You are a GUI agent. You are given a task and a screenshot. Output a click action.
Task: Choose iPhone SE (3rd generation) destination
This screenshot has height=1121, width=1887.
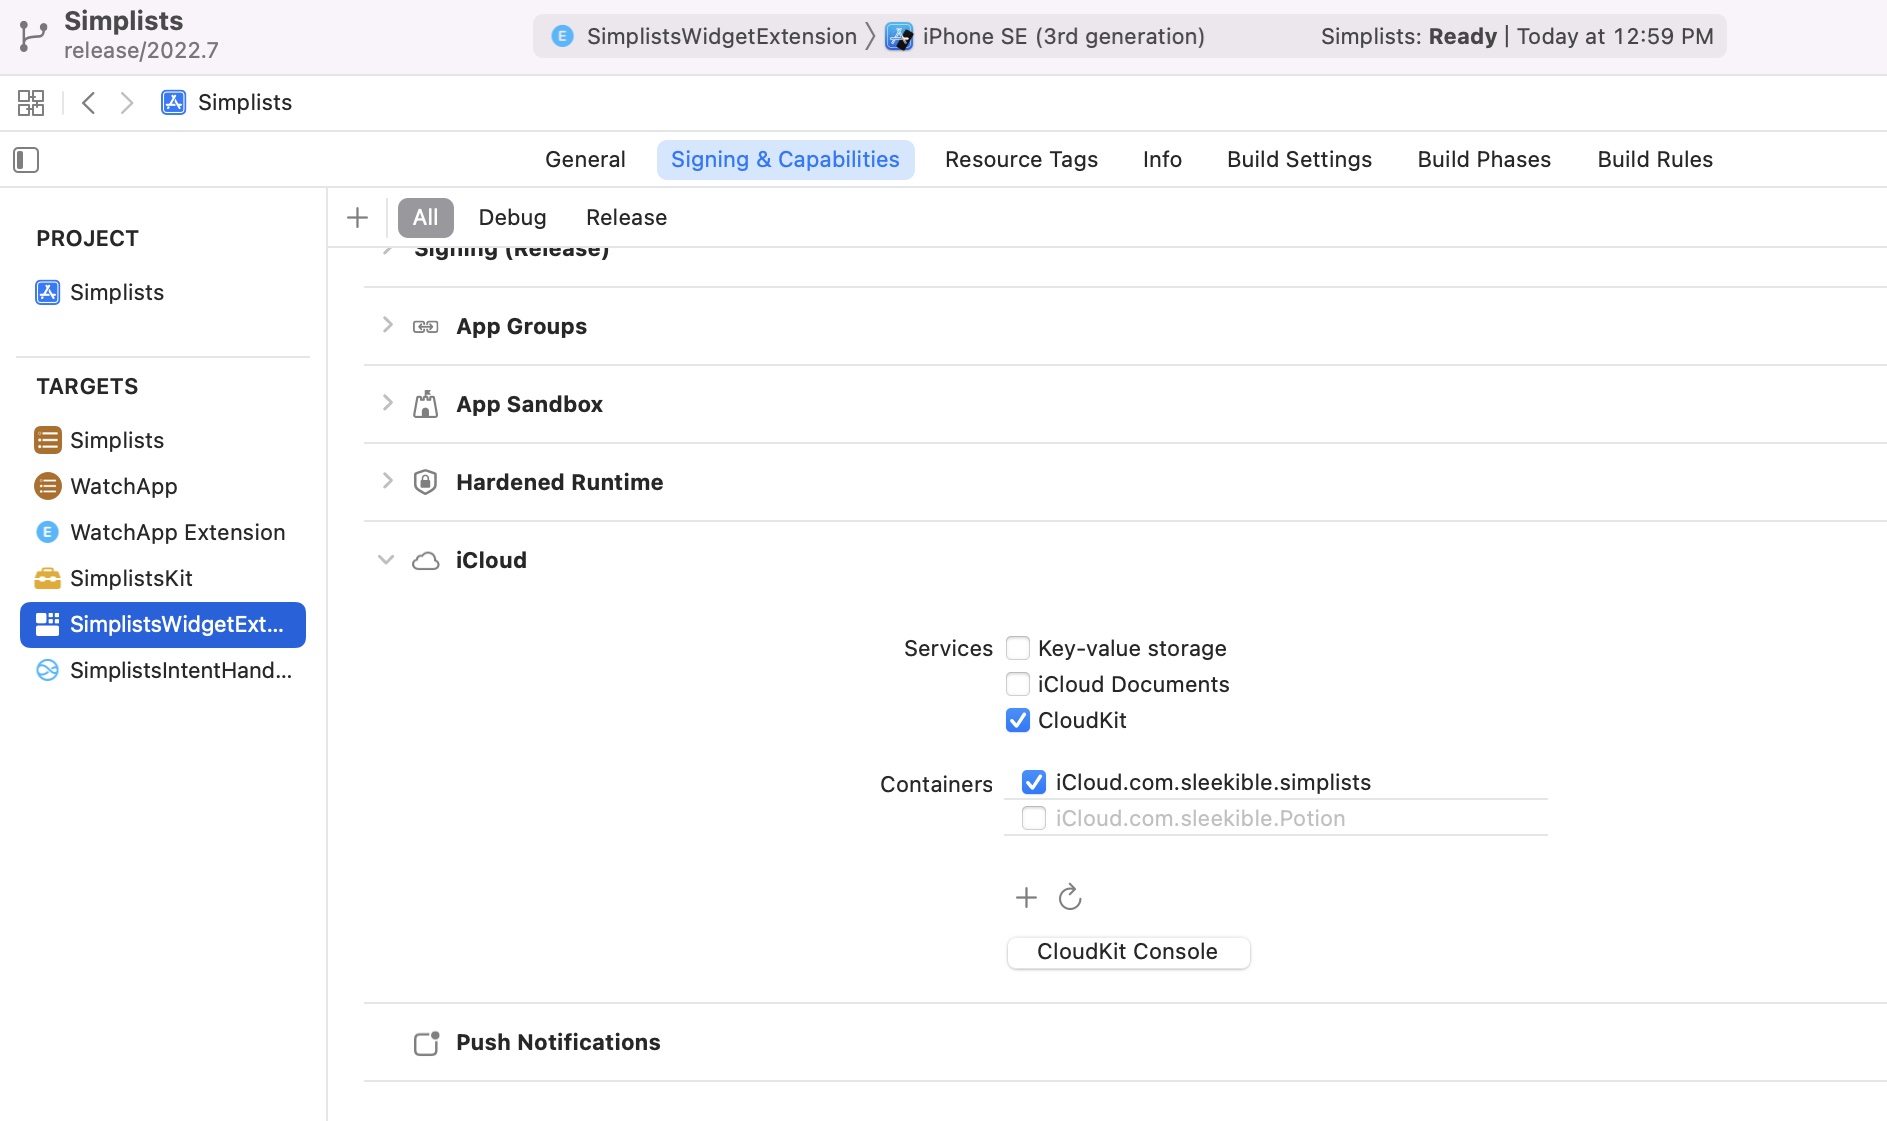(x=1063, y=36)
